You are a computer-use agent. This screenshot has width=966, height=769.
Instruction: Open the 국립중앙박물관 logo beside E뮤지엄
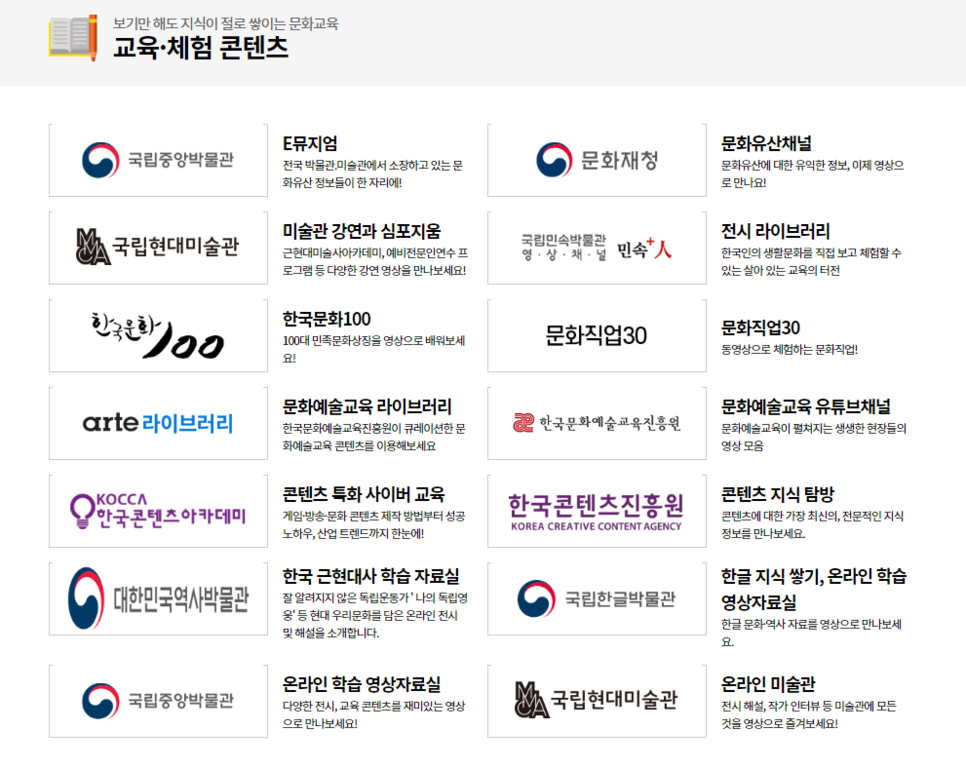(x=158, y=160)
